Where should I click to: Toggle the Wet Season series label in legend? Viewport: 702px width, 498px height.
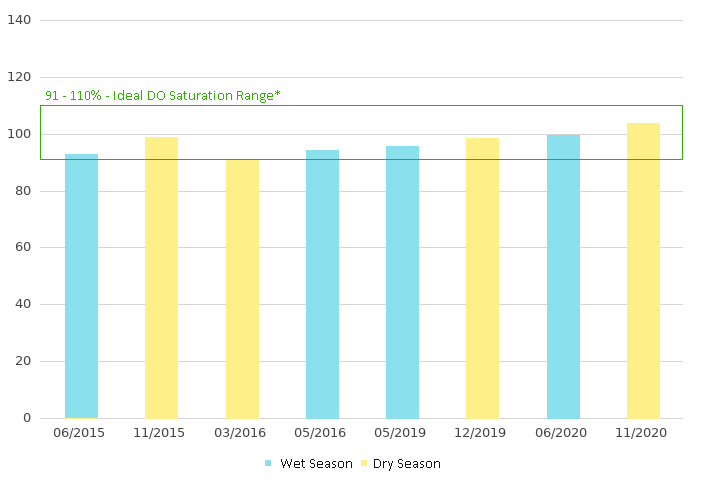(316, 464)
